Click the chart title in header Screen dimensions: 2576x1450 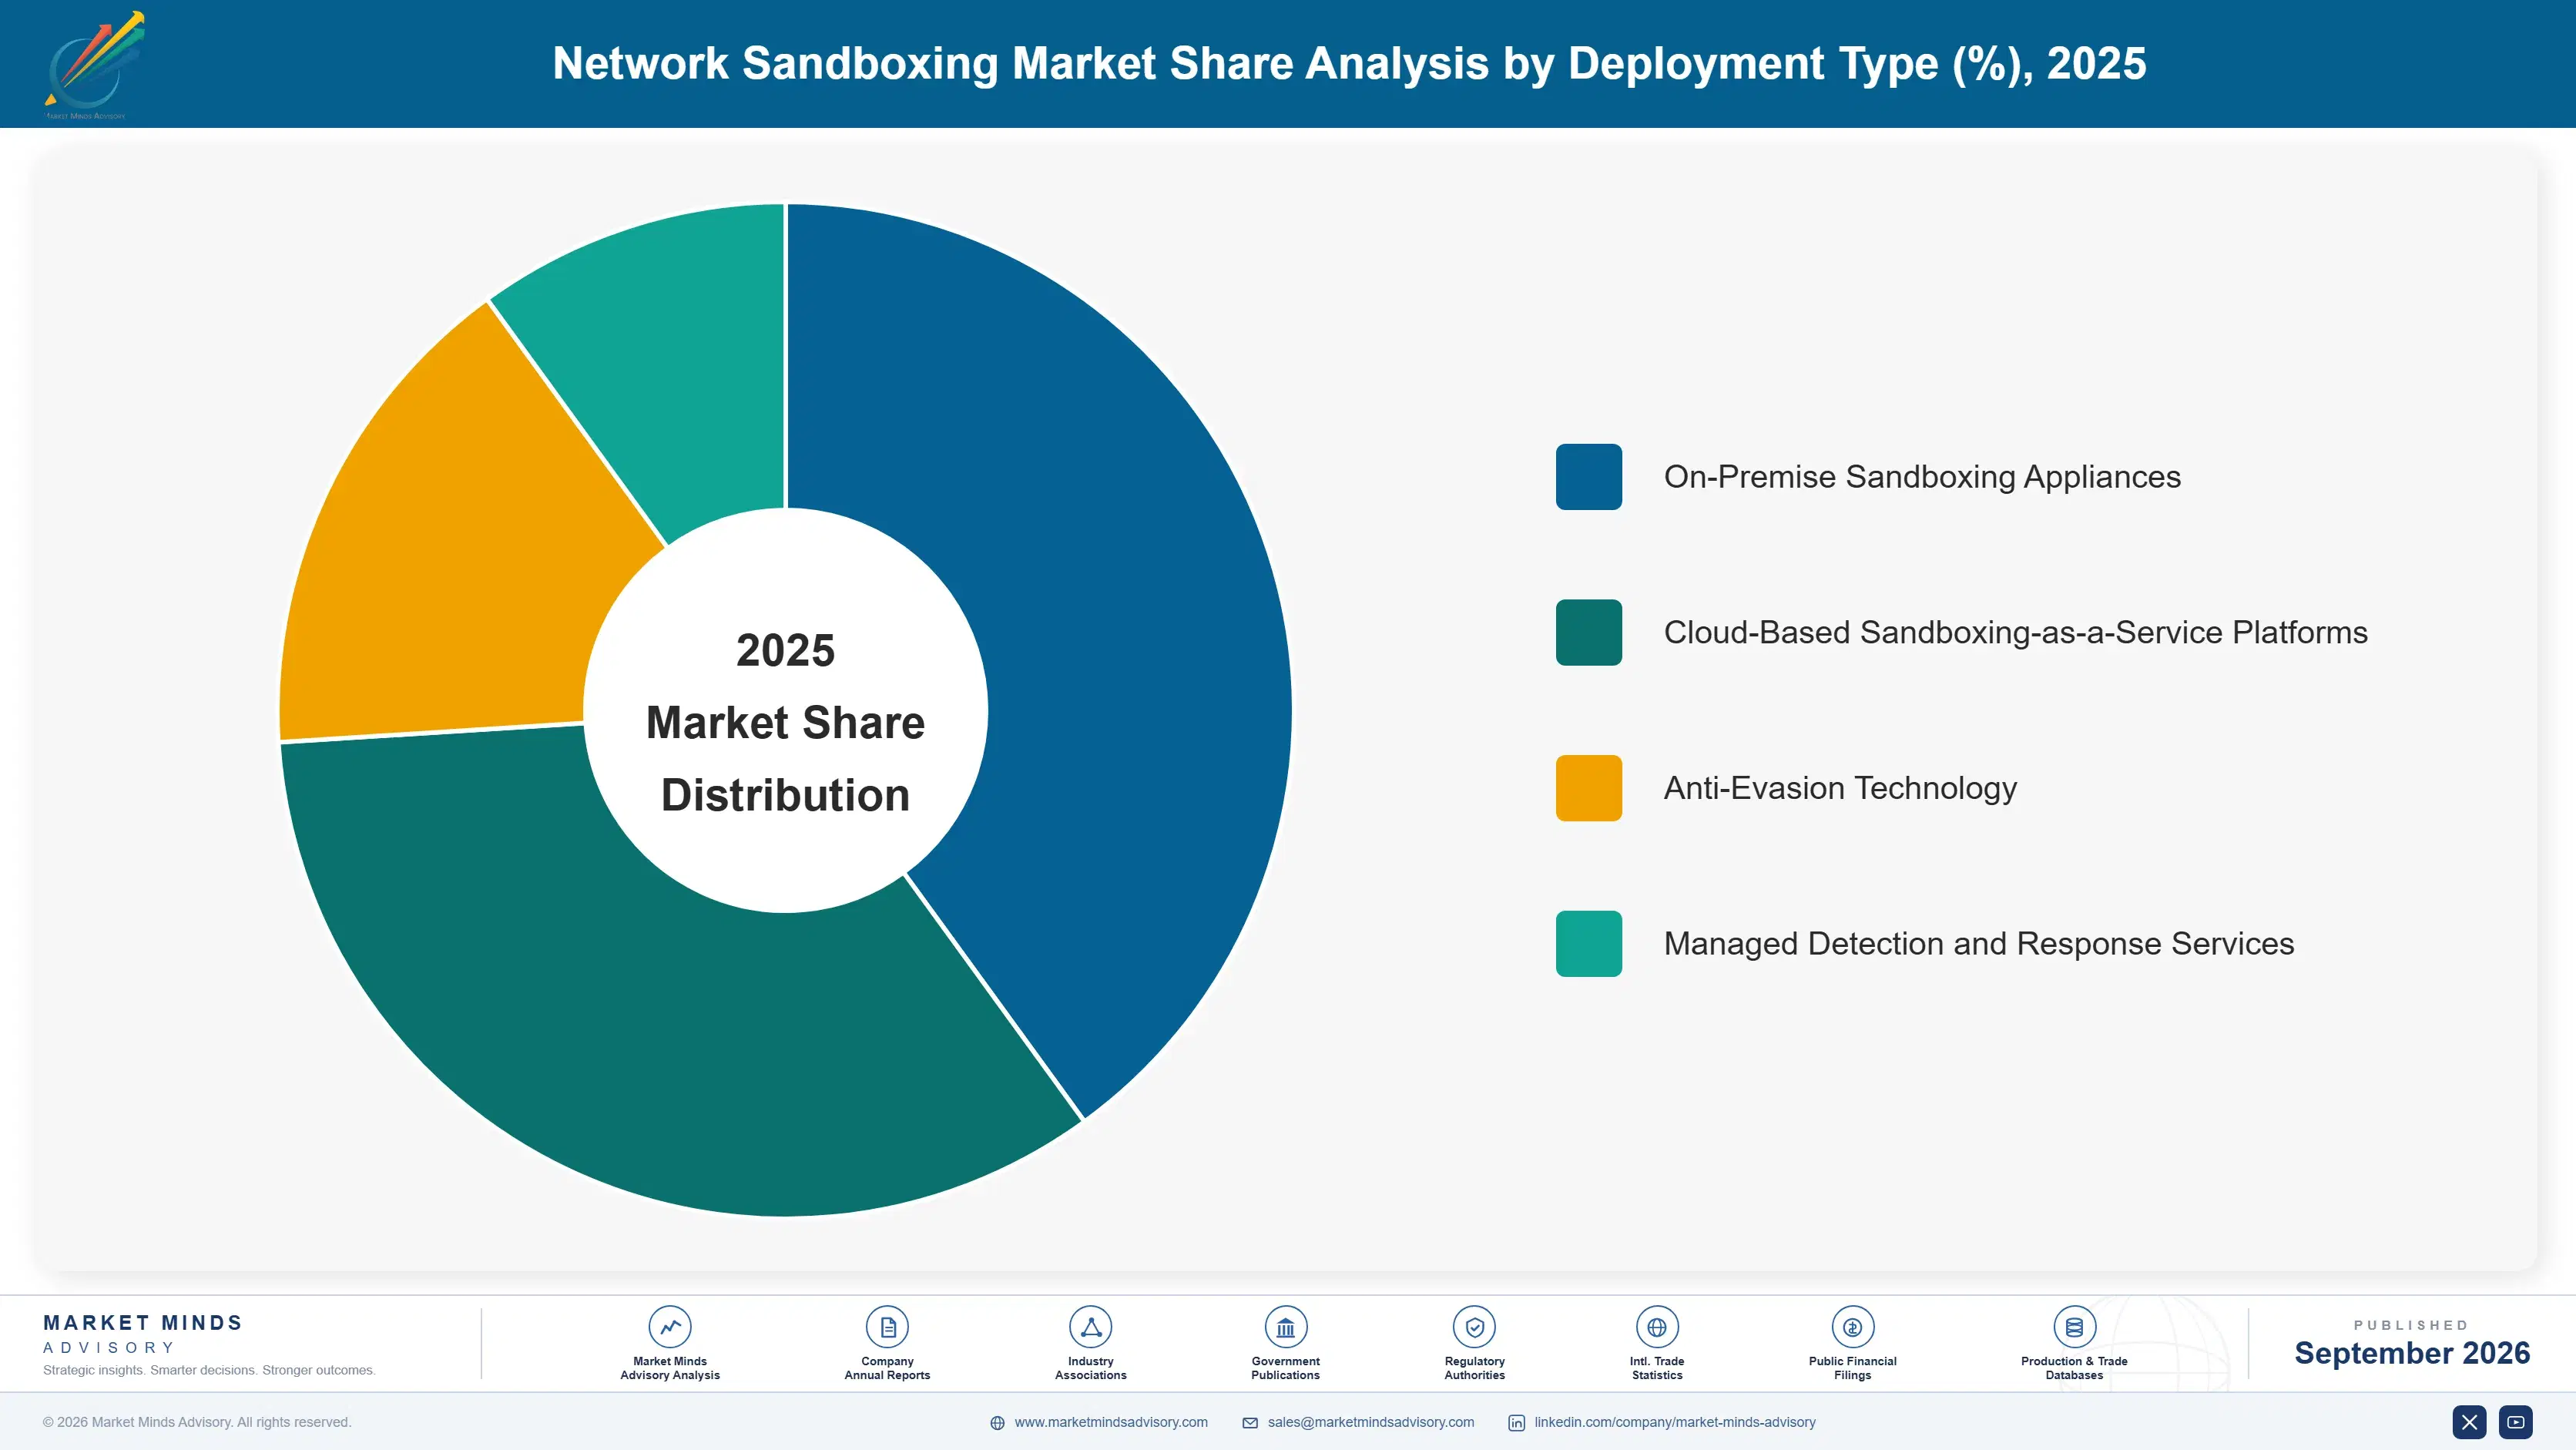point(1349,64)
